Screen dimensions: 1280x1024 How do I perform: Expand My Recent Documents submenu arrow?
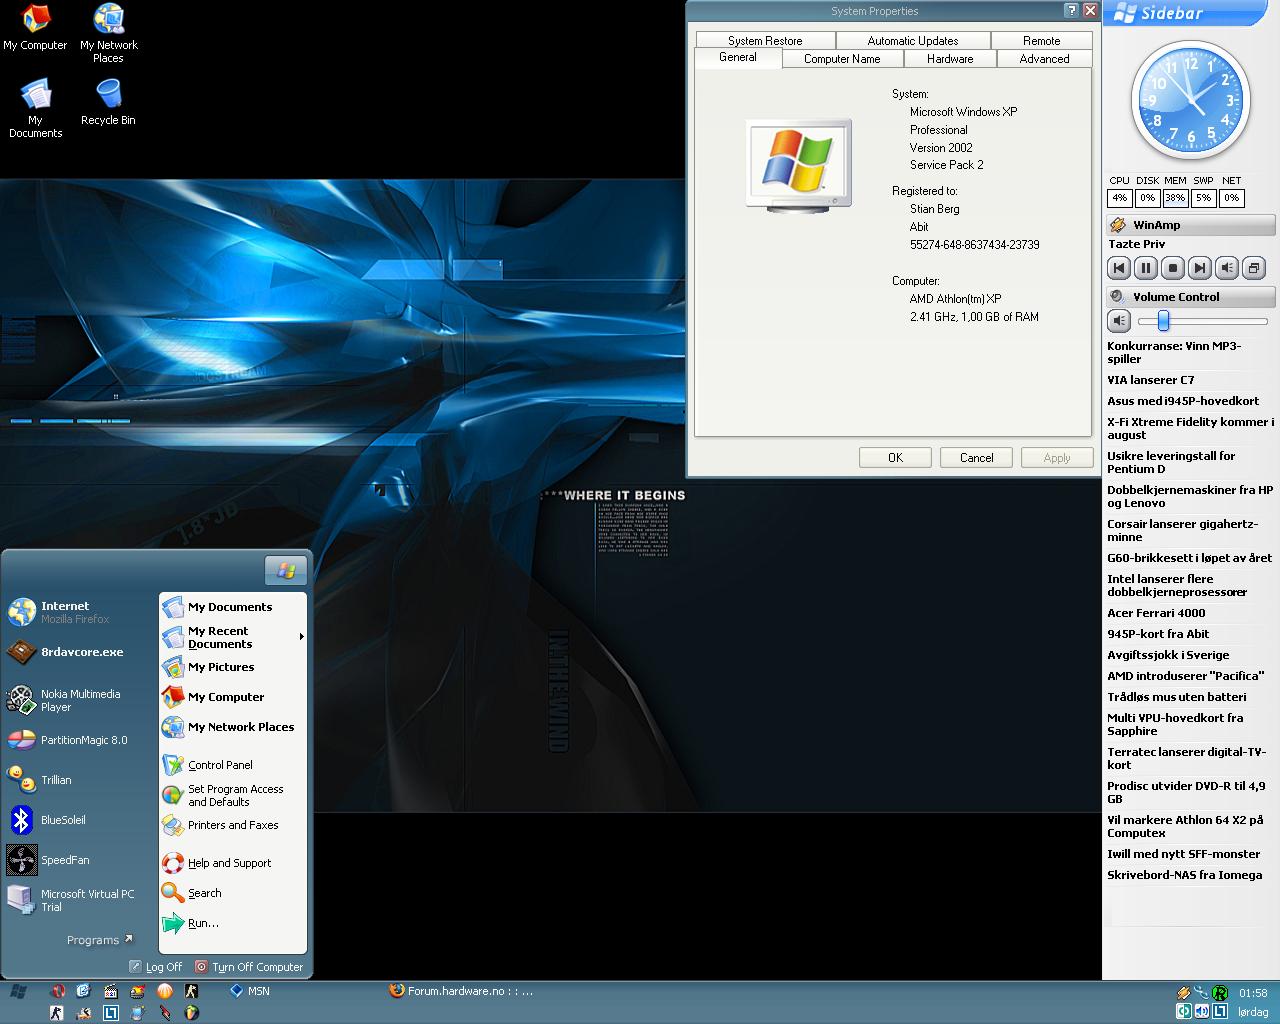(x=301, y=637)
